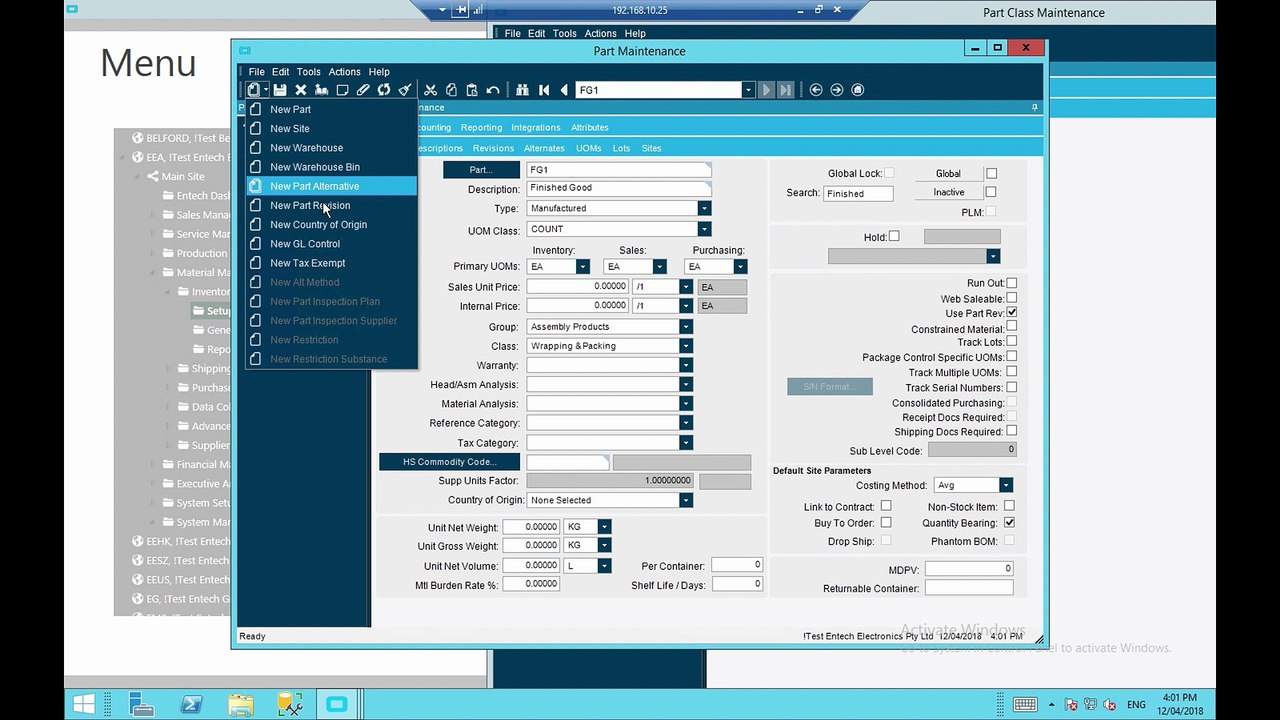Viewport: 1280px width, 720px height.
Task: Open the Costing Method dropdown
Action: click(x=1006, y=485)
